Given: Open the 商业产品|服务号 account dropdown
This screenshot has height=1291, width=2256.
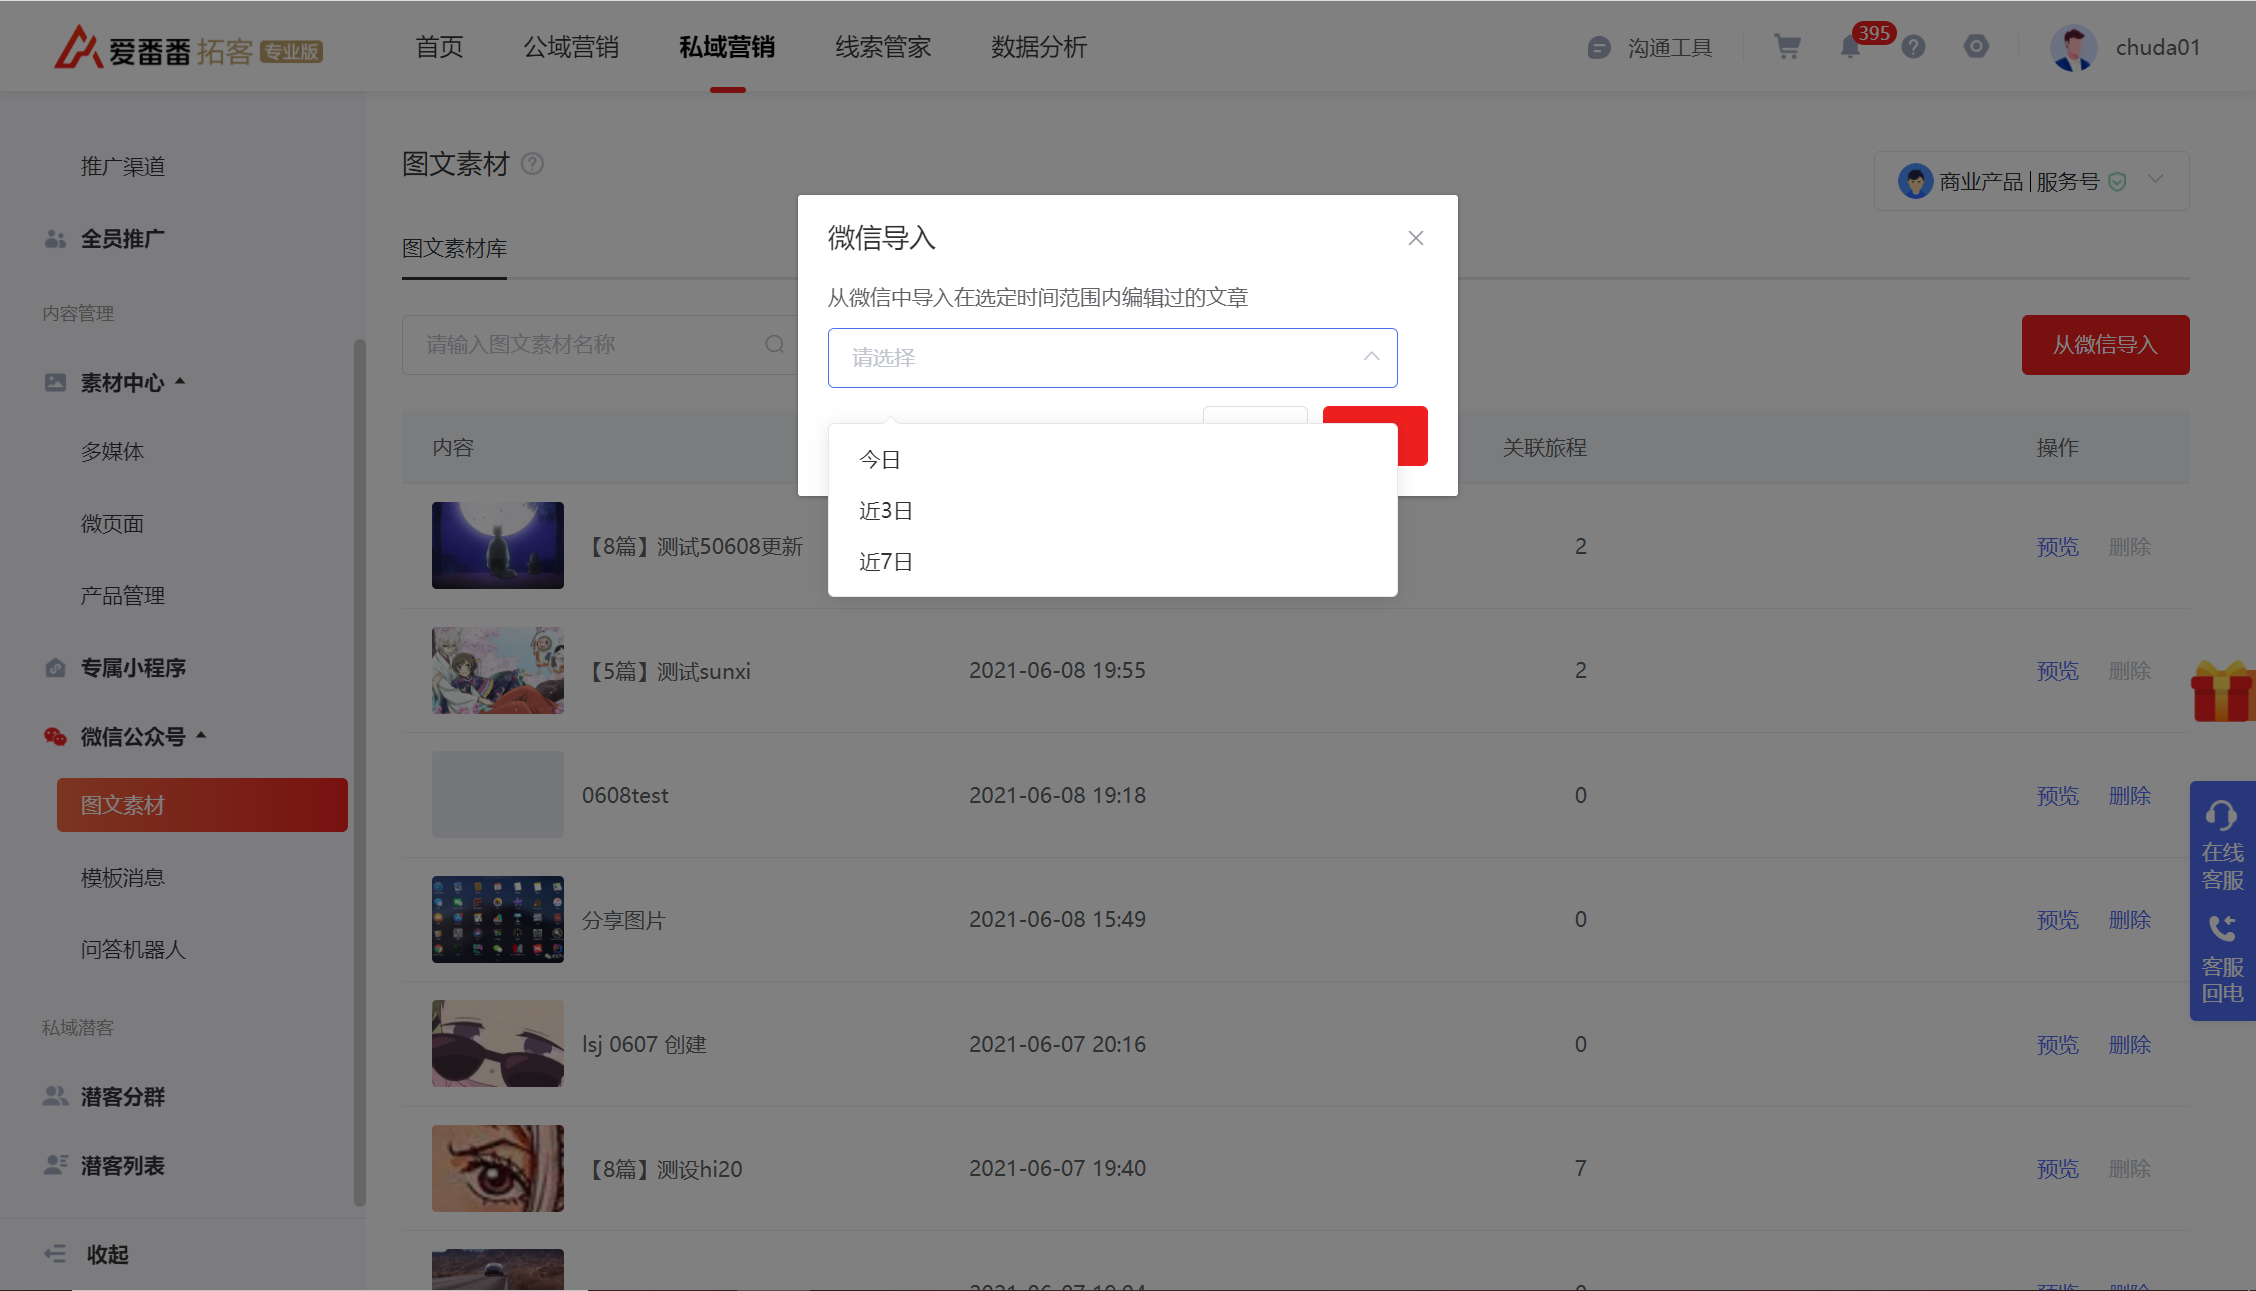Looking at the screenshot, I should 2031,181.
